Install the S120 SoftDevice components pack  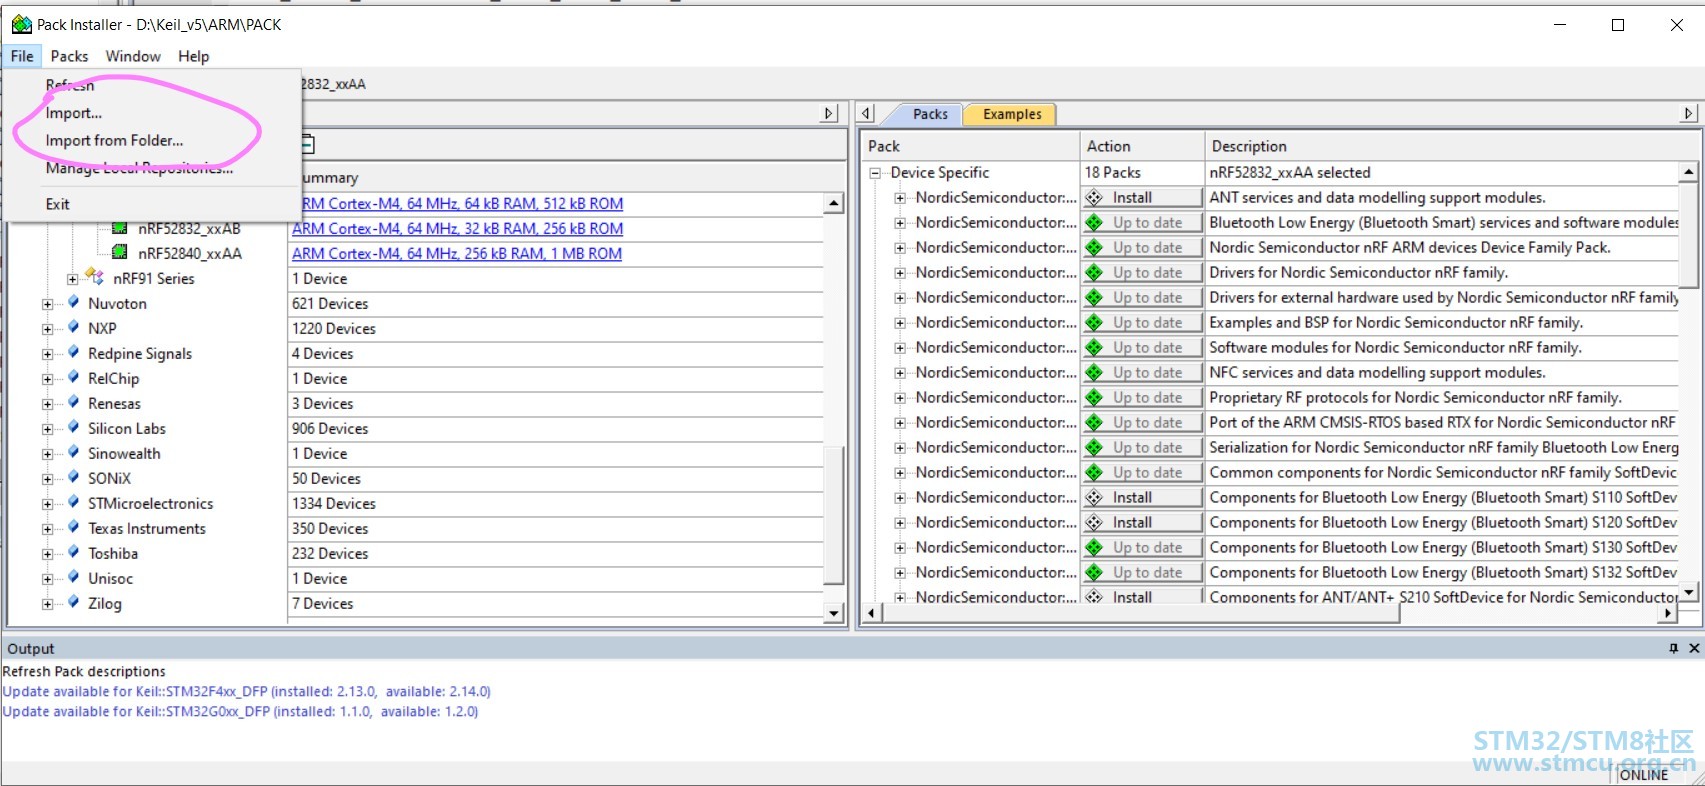coord(1142,522)
